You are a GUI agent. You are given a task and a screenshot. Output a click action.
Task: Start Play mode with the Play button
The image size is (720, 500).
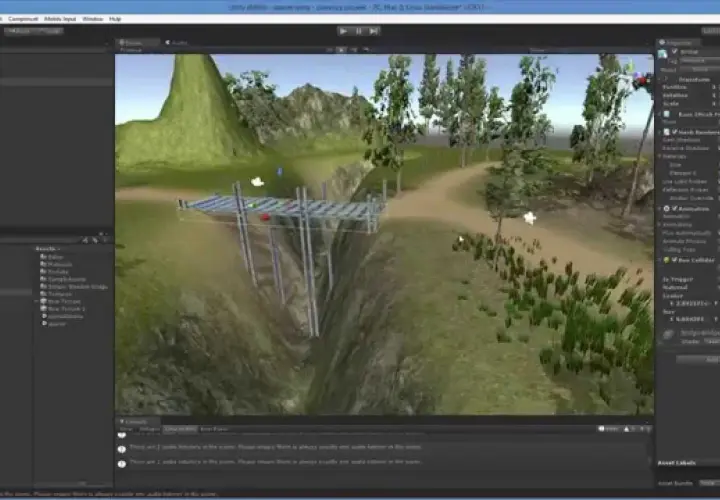(x=343, y=31)
